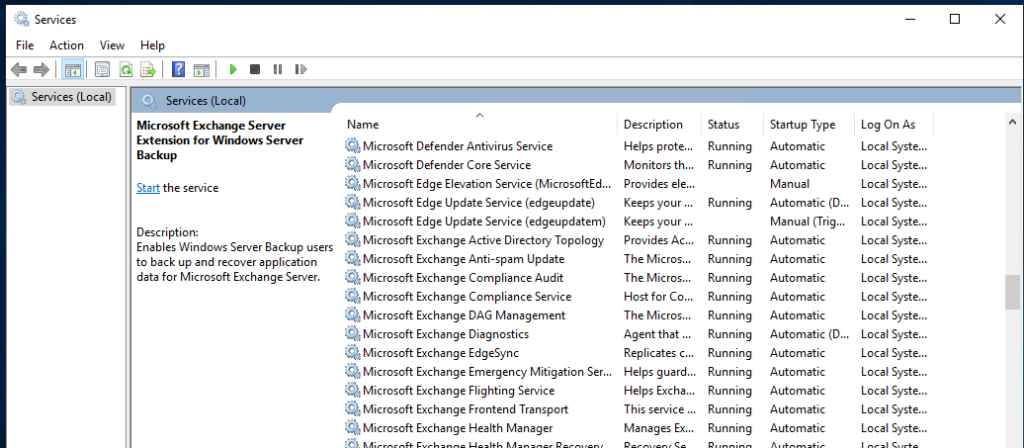Click gear icon of Microsoft Defender Antivirus Service
Viewport: 1024px width, 448px height.
(x=353, y=146)
